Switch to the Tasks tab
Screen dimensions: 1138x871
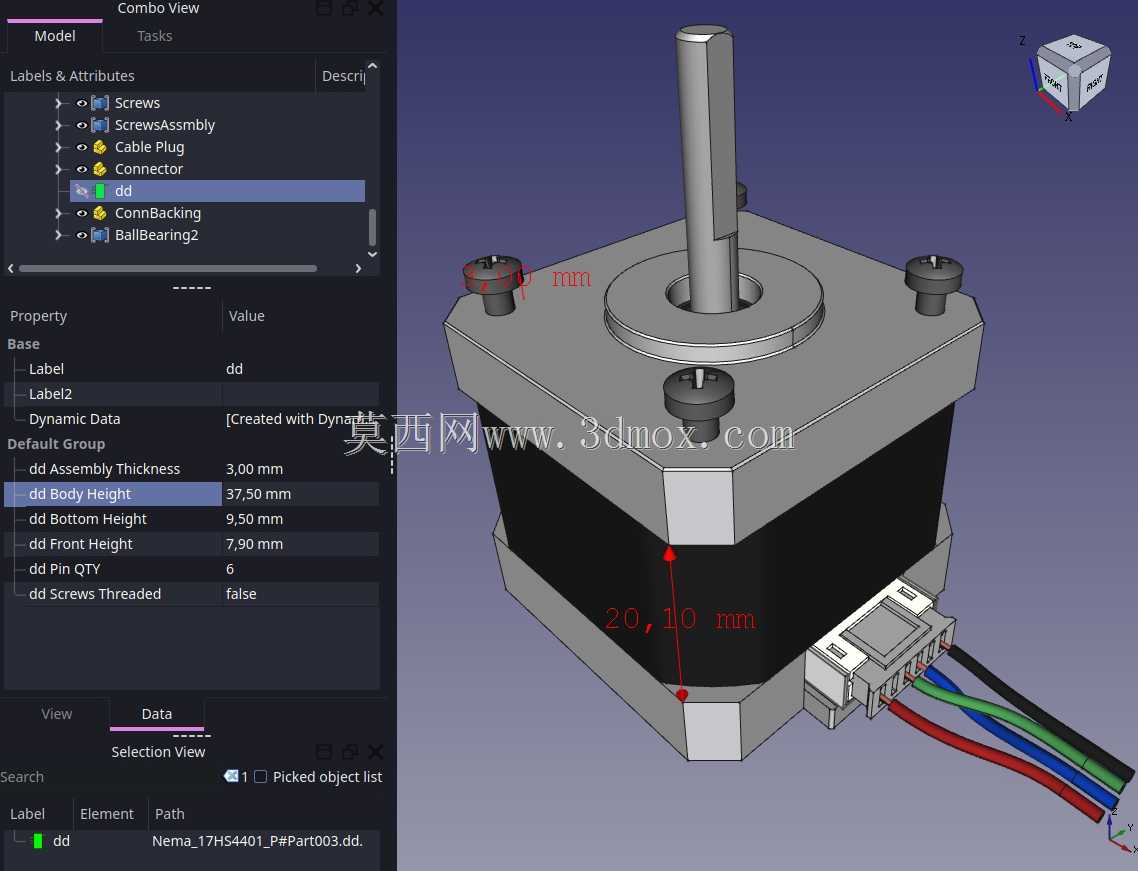pyautogui.click(x=155, y=36)
